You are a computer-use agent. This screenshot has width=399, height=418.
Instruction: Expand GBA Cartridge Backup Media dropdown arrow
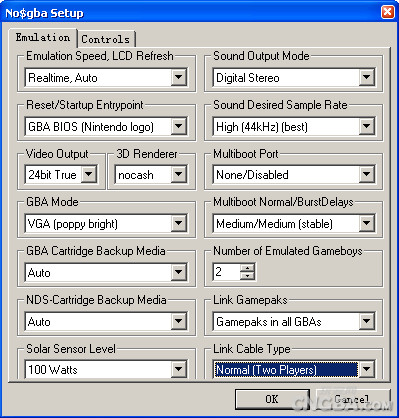tap(179, 272)
